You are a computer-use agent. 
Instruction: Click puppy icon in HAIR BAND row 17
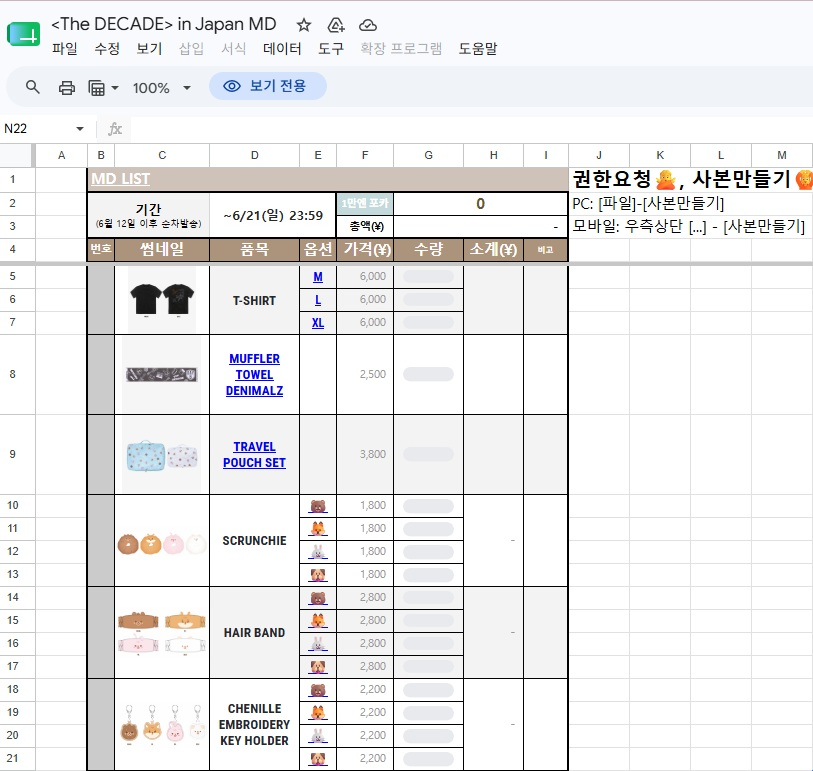coord(318,667)
